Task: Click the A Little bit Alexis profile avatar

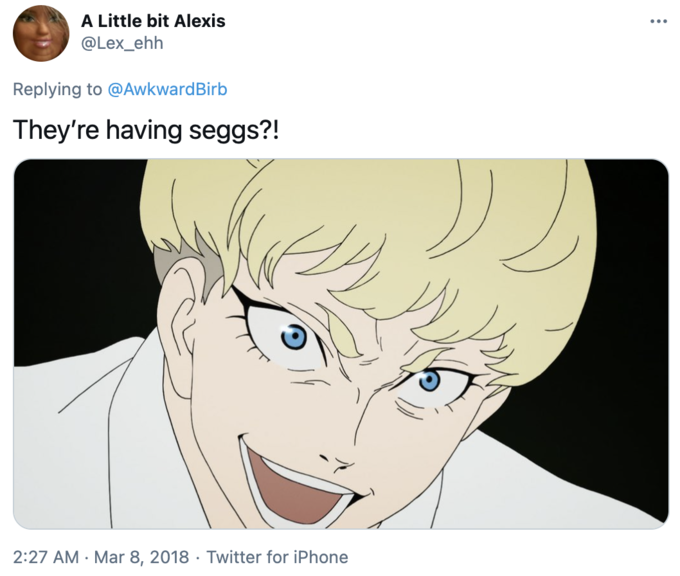Action: tap(41, 33)
